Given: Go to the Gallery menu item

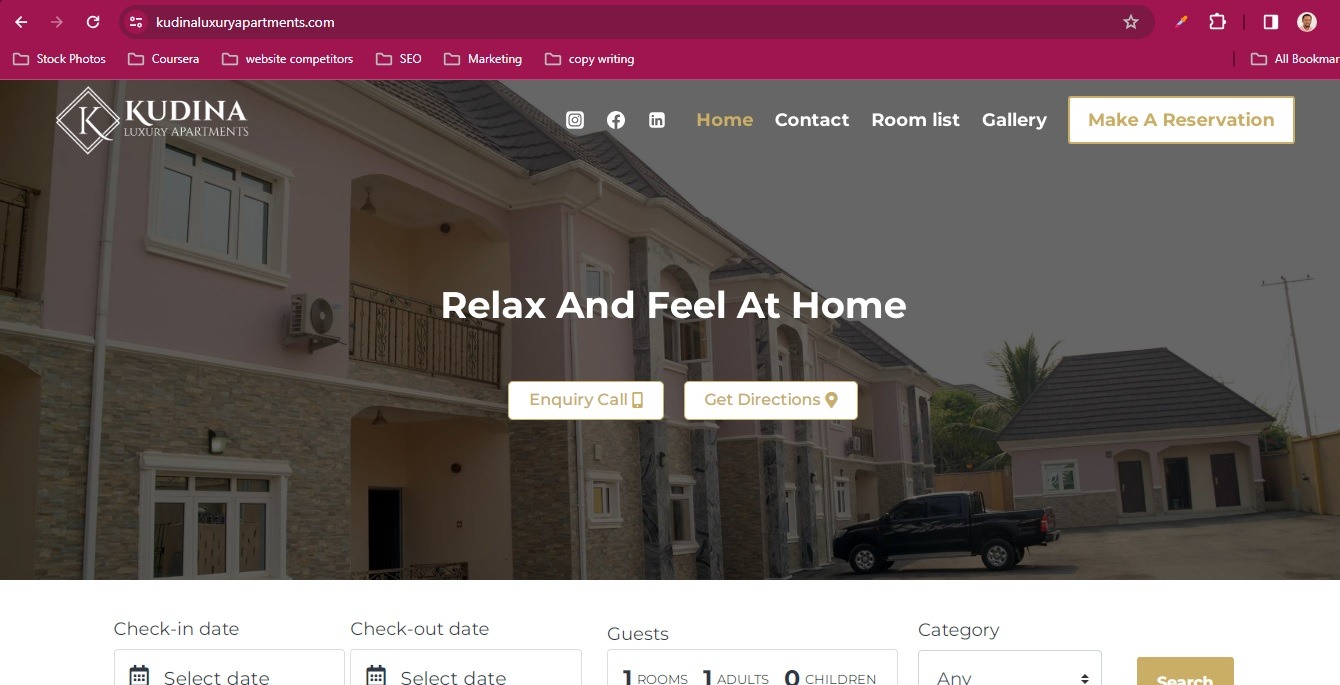Looking at the screenshot, I should (1014, 120).
